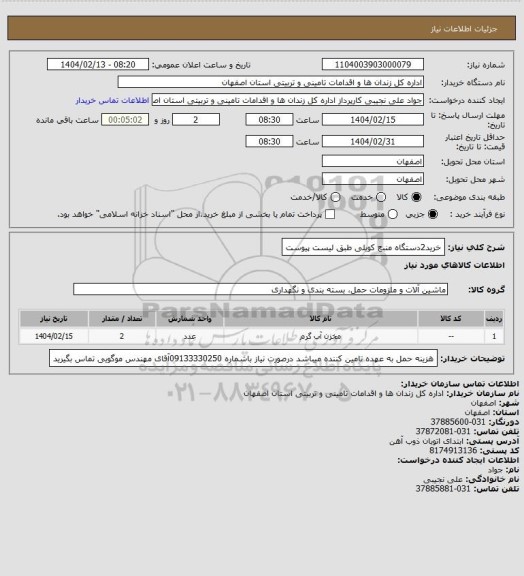Image resolution: width=524 pixels, height=576 pixels.
Task: Click the عدد unit cell
Action: tap(190, 336)
